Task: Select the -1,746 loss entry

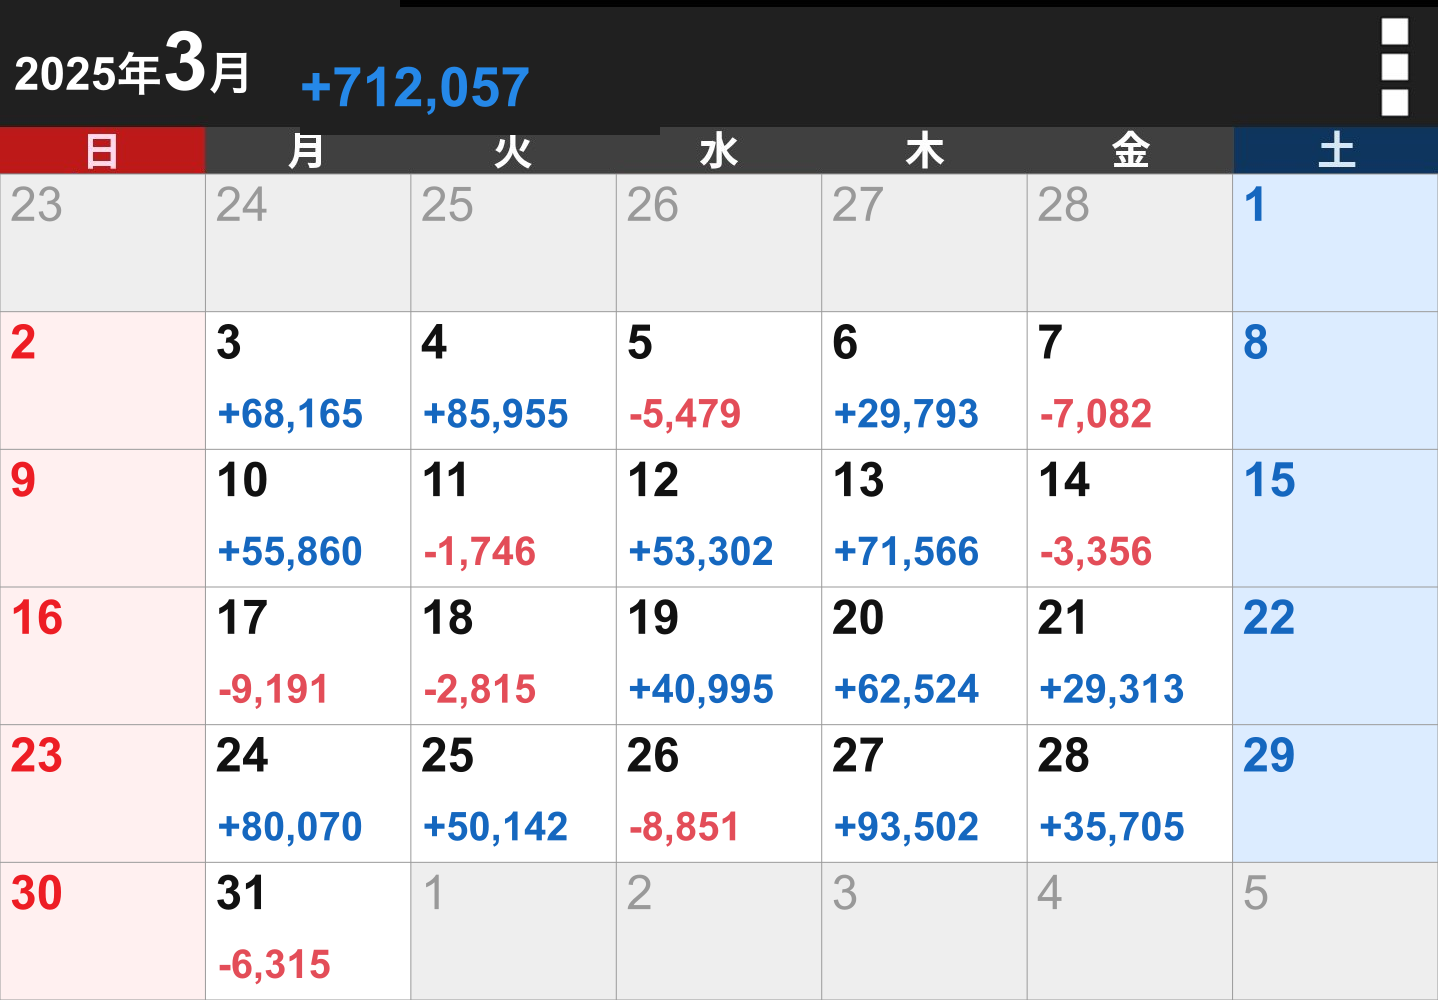Action: tap(480, 552)
